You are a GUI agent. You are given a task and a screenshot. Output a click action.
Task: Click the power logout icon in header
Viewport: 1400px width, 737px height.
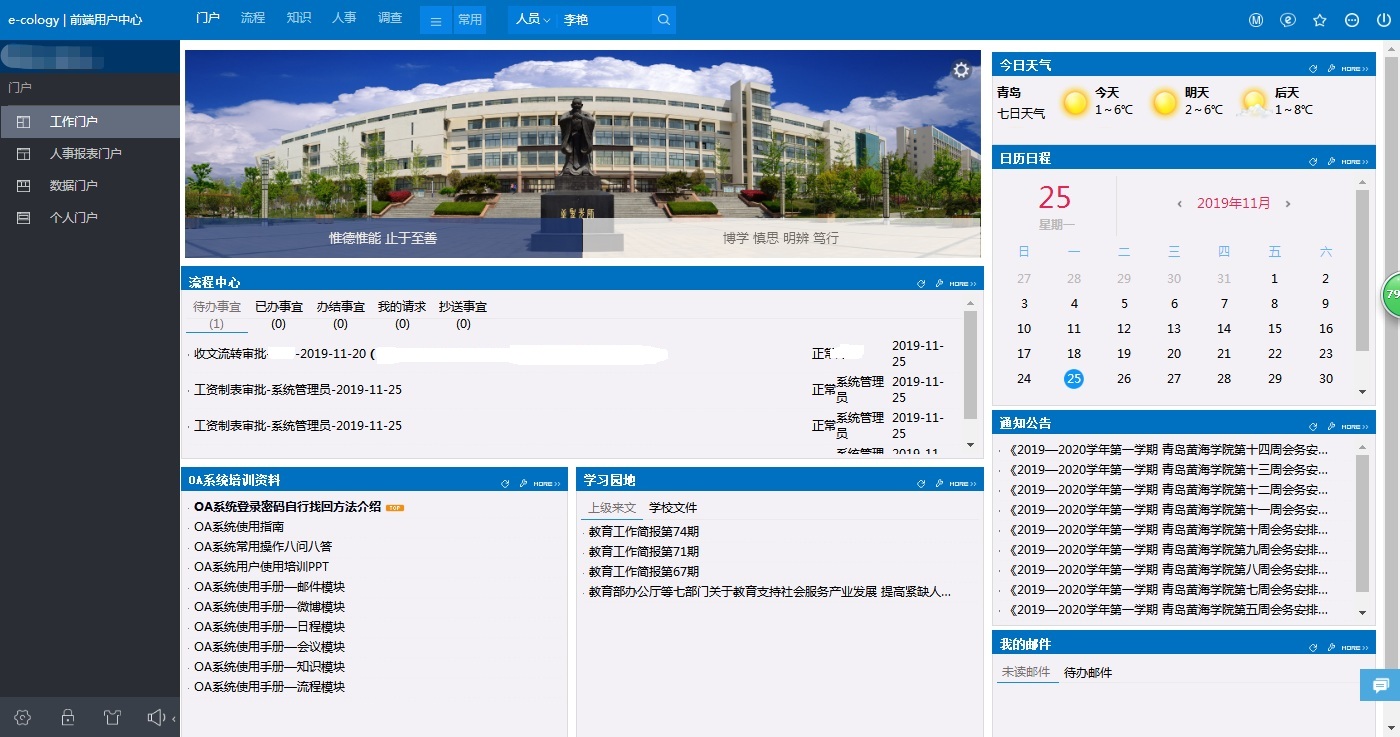tap(1383, 20)
